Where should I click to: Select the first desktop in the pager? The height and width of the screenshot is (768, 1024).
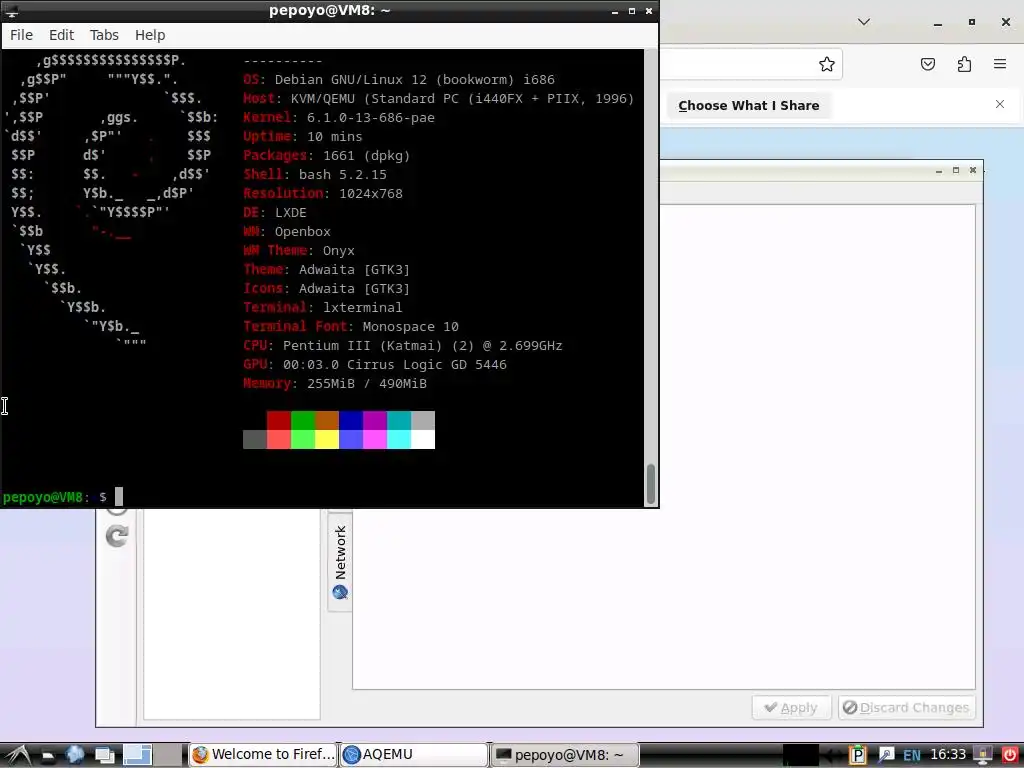(138, 755)
